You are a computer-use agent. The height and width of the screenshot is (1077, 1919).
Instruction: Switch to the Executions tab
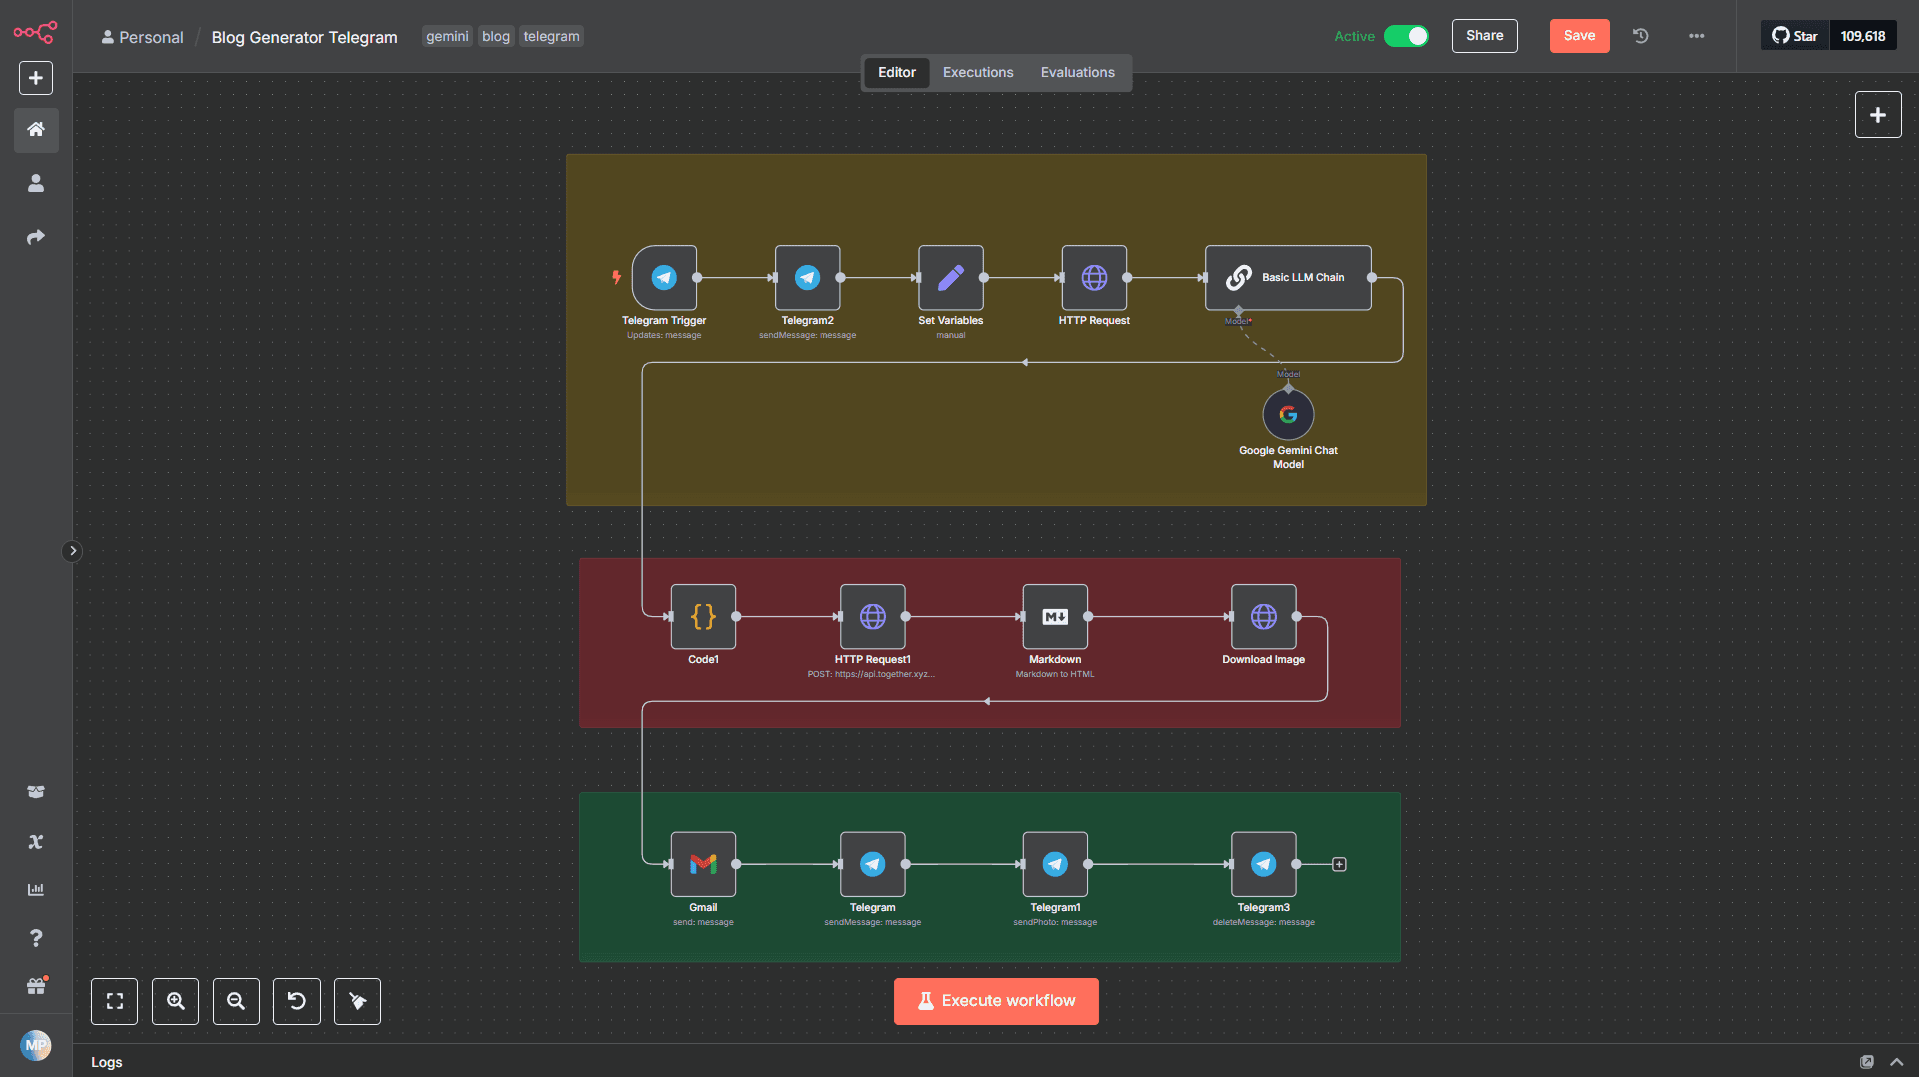point(978,72)
